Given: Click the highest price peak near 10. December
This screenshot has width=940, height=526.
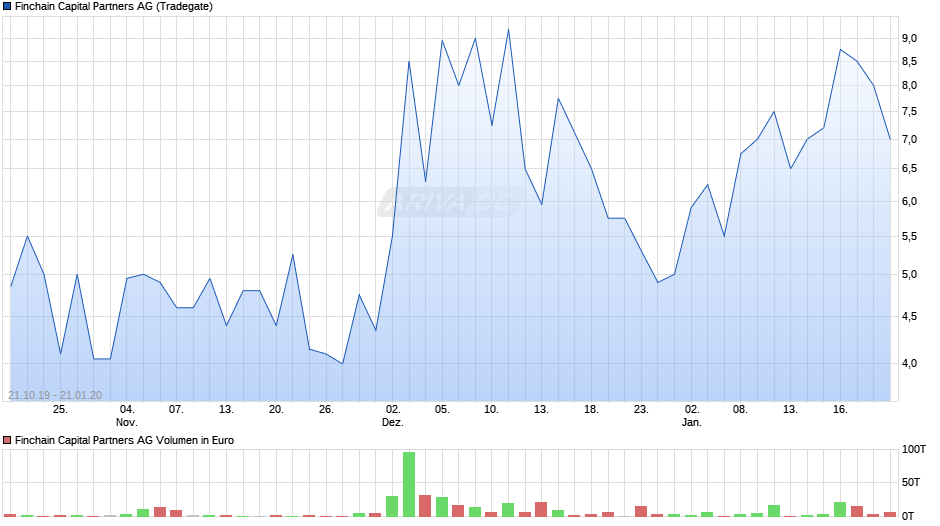Looking at the screenshot, I should [508, 29].
